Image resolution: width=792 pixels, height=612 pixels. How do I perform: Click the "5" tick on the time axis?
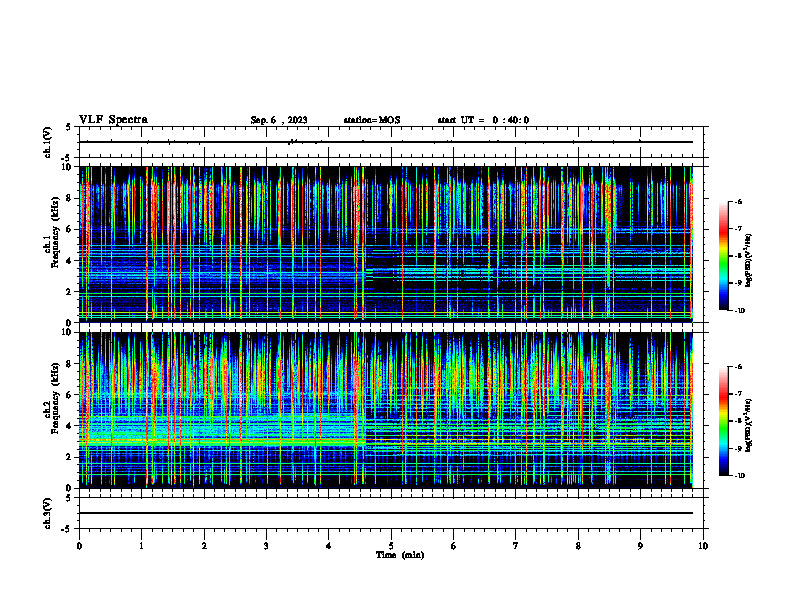(x=391, y=546)
